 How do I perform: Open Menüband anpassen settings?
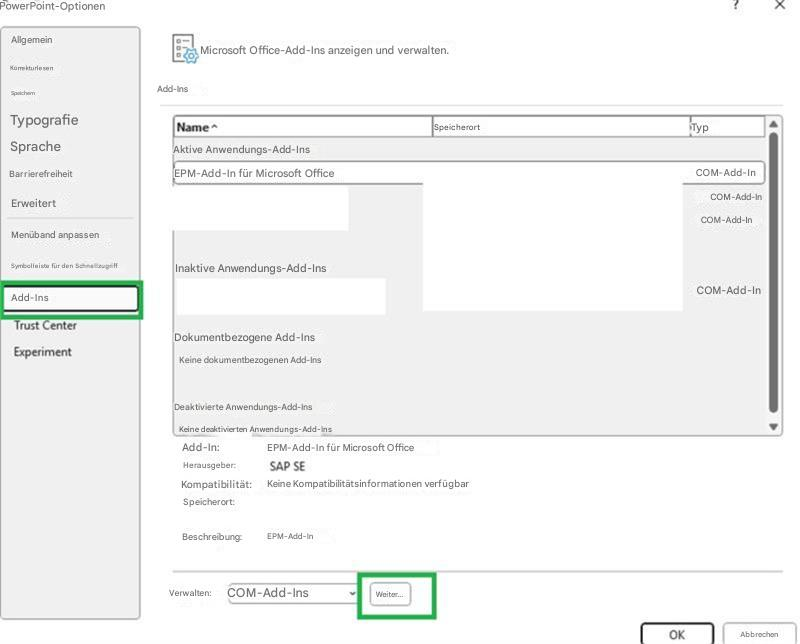55,235
